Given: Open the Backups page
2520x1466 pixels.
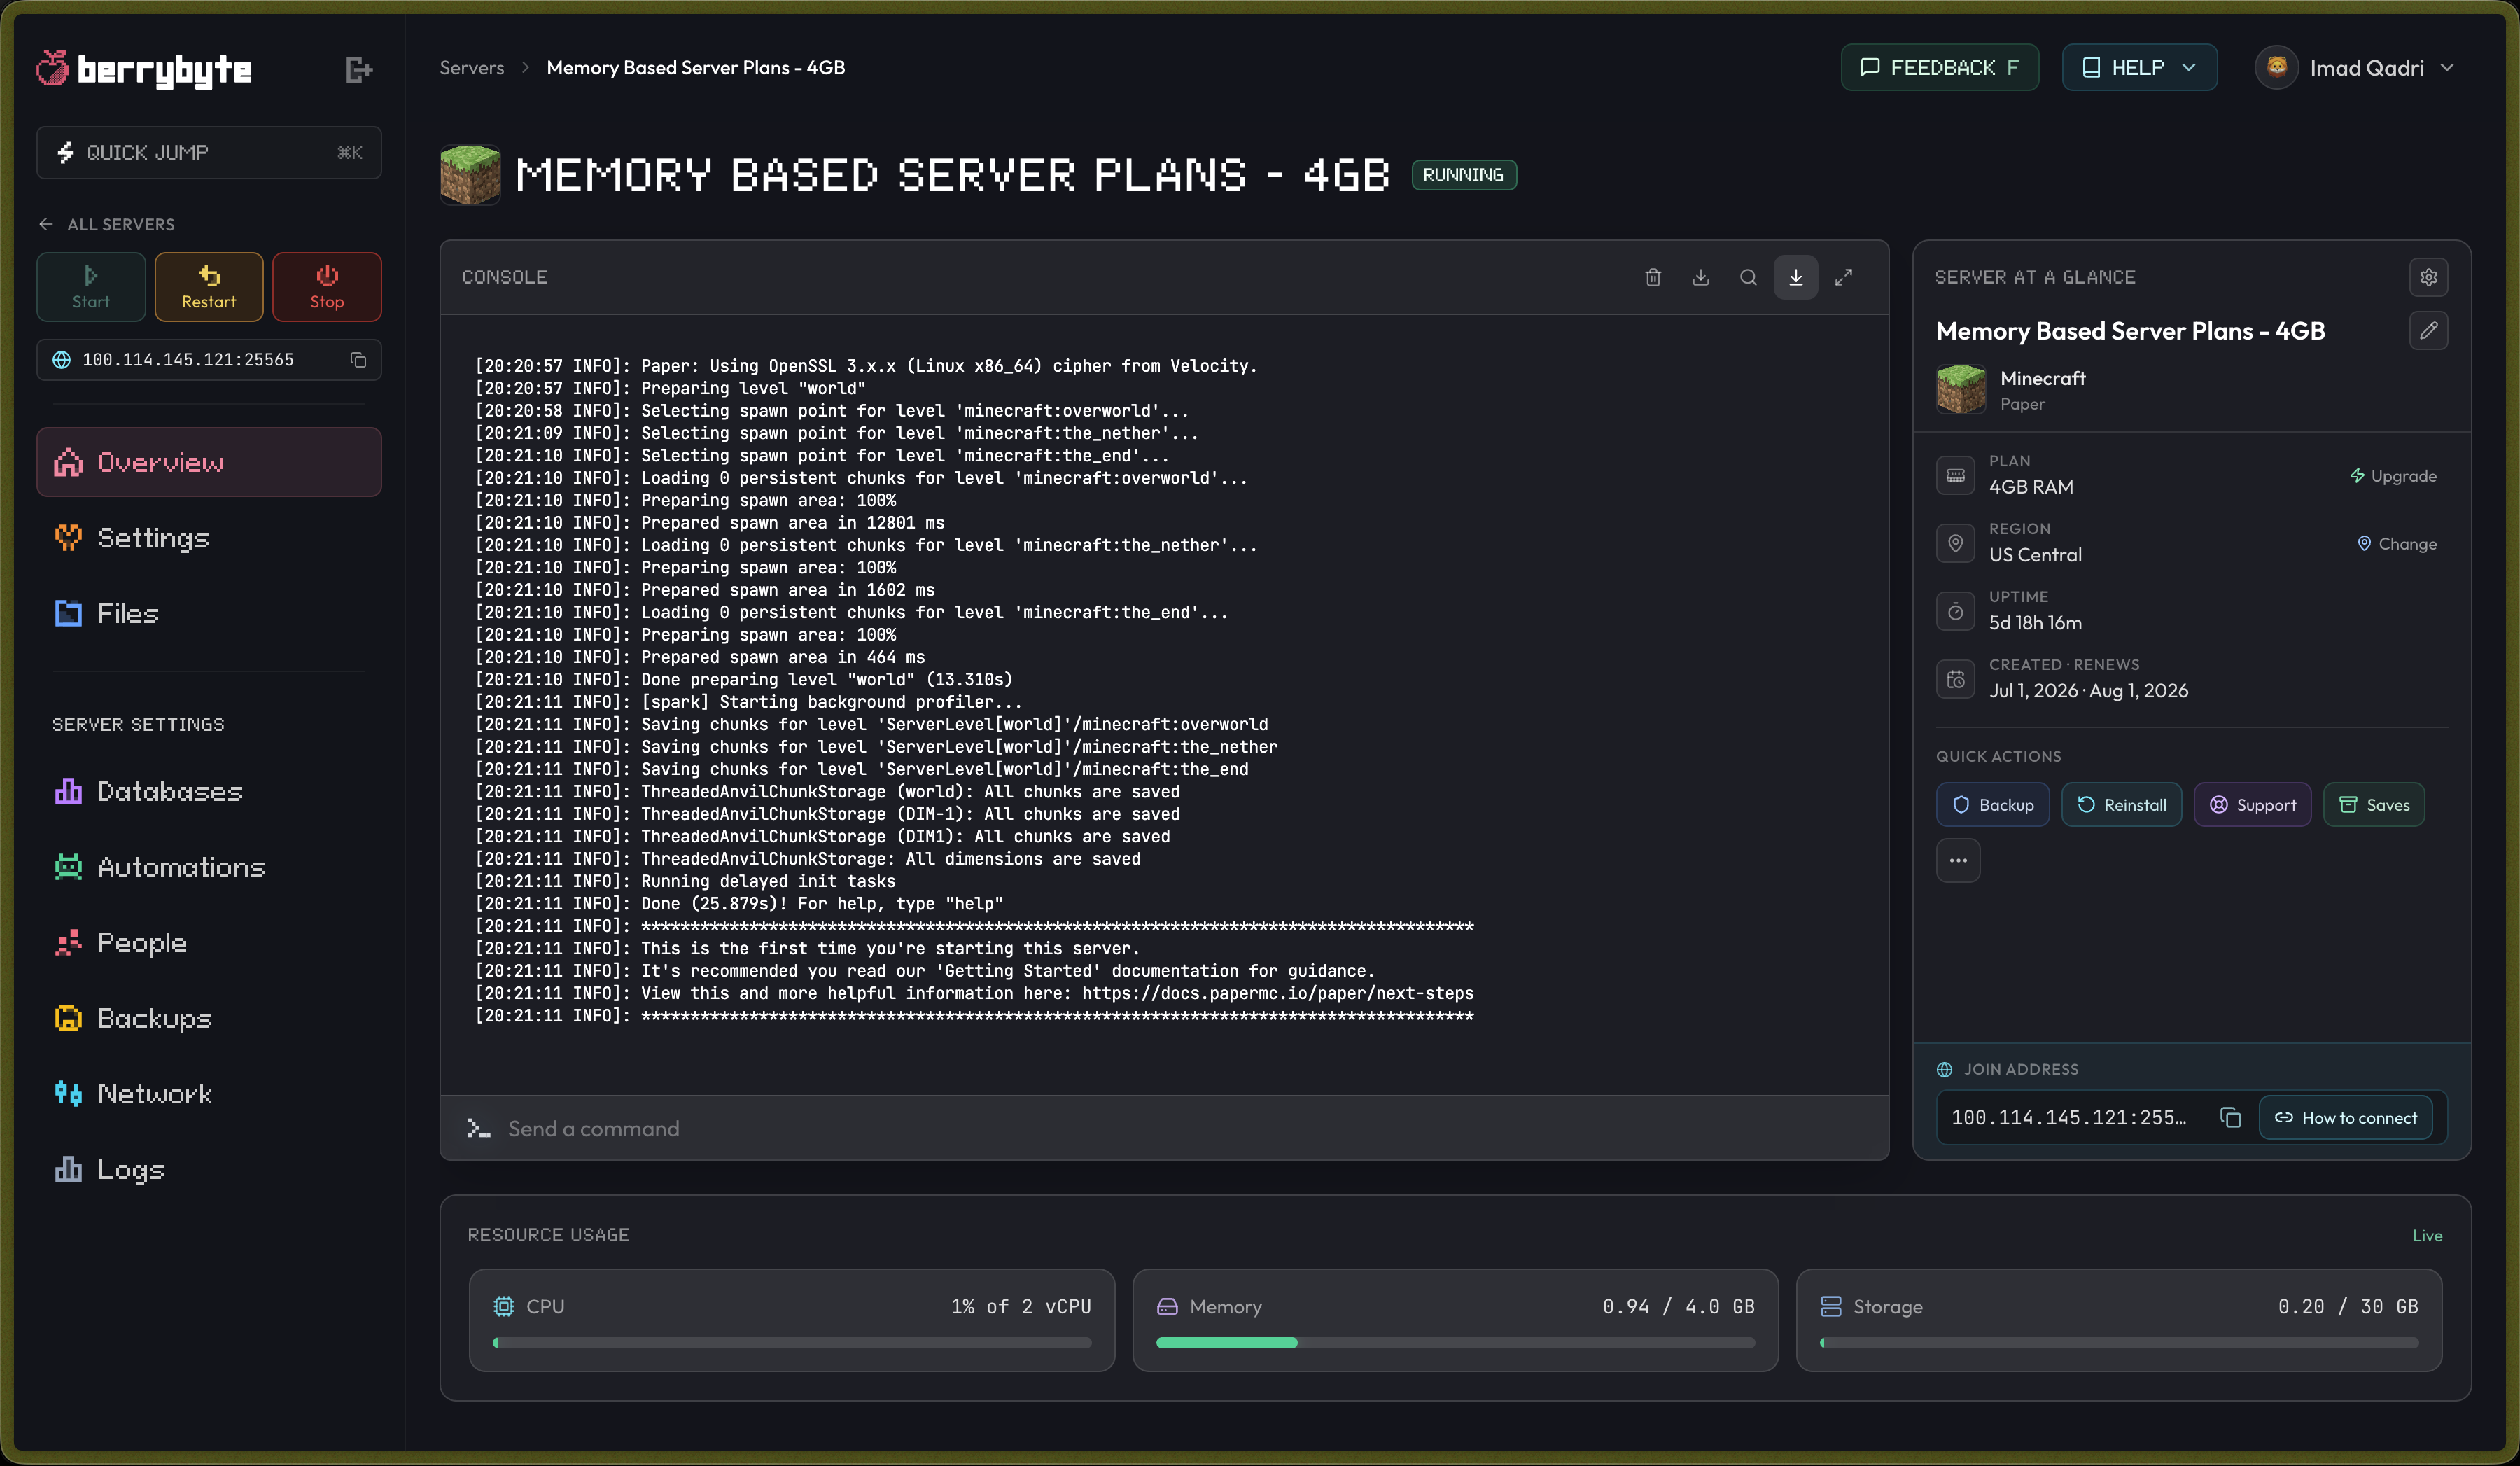Looking at the screenshot, I should pyautogui.click(x=209, y=1018).
